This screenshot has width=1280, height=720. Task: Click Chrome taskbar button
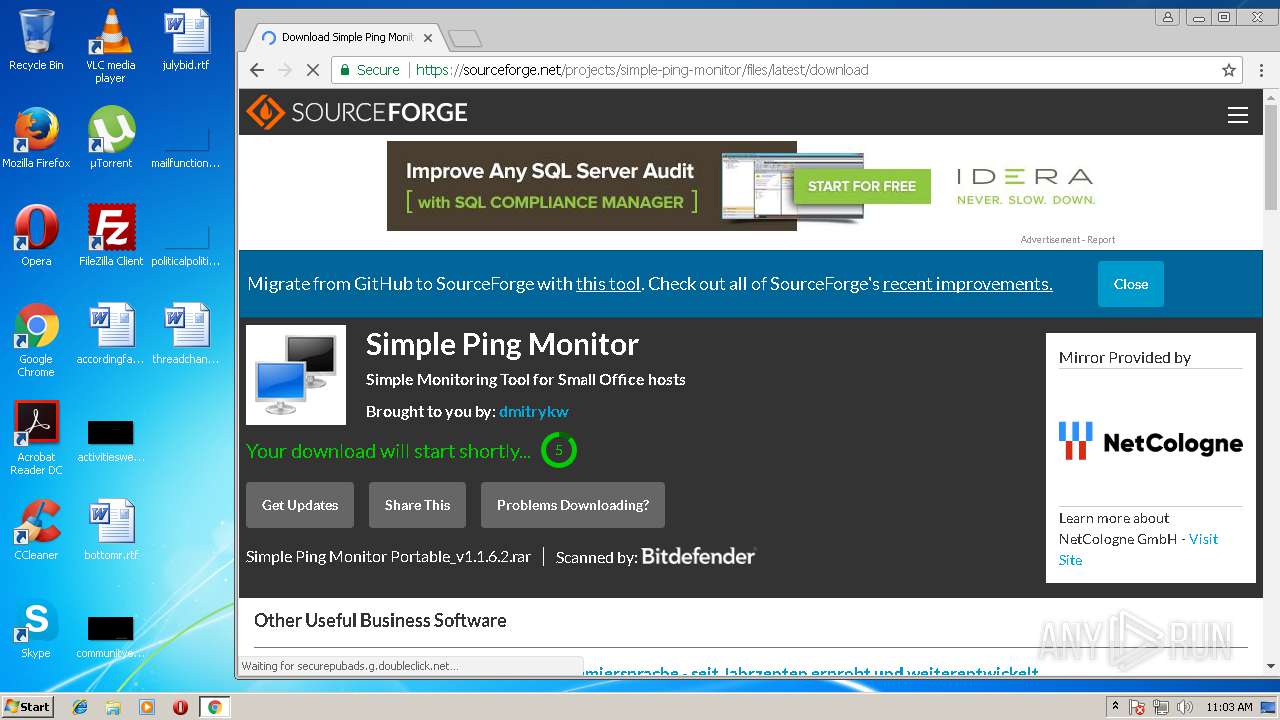tap(214, 707)
